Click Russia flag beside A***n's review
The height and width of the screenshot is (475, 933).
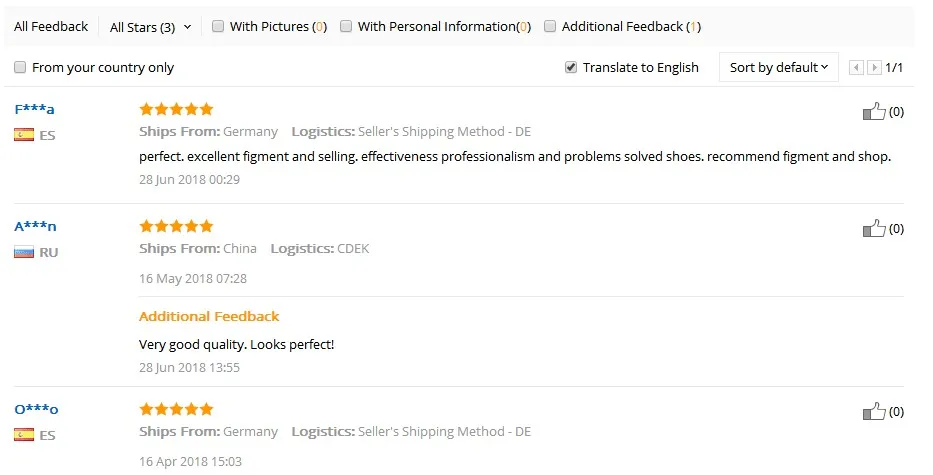click(24, 252)
